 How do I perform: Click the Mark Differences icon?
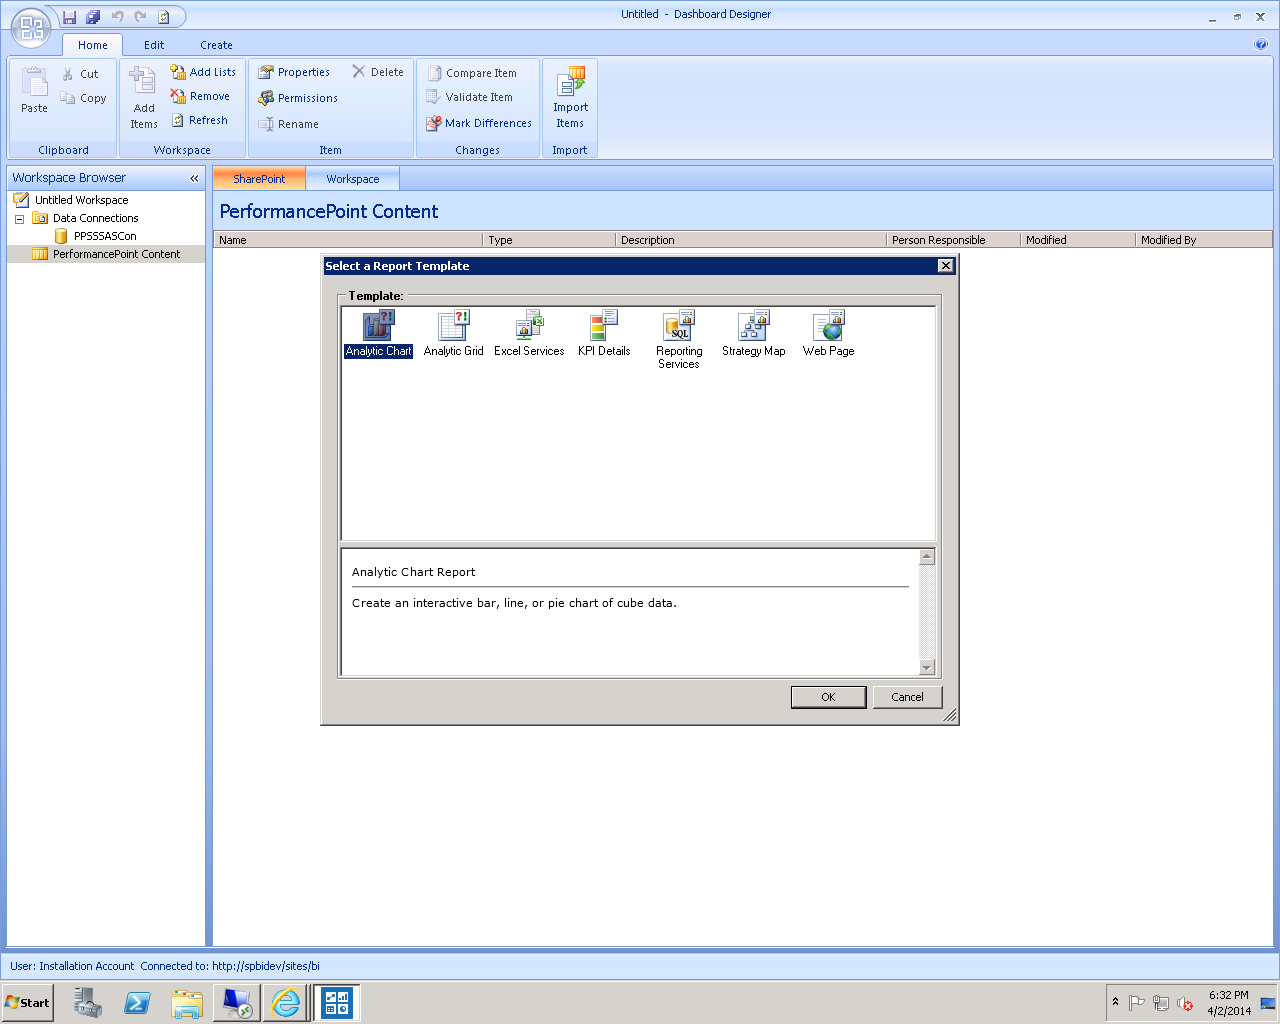pos(478,123)
